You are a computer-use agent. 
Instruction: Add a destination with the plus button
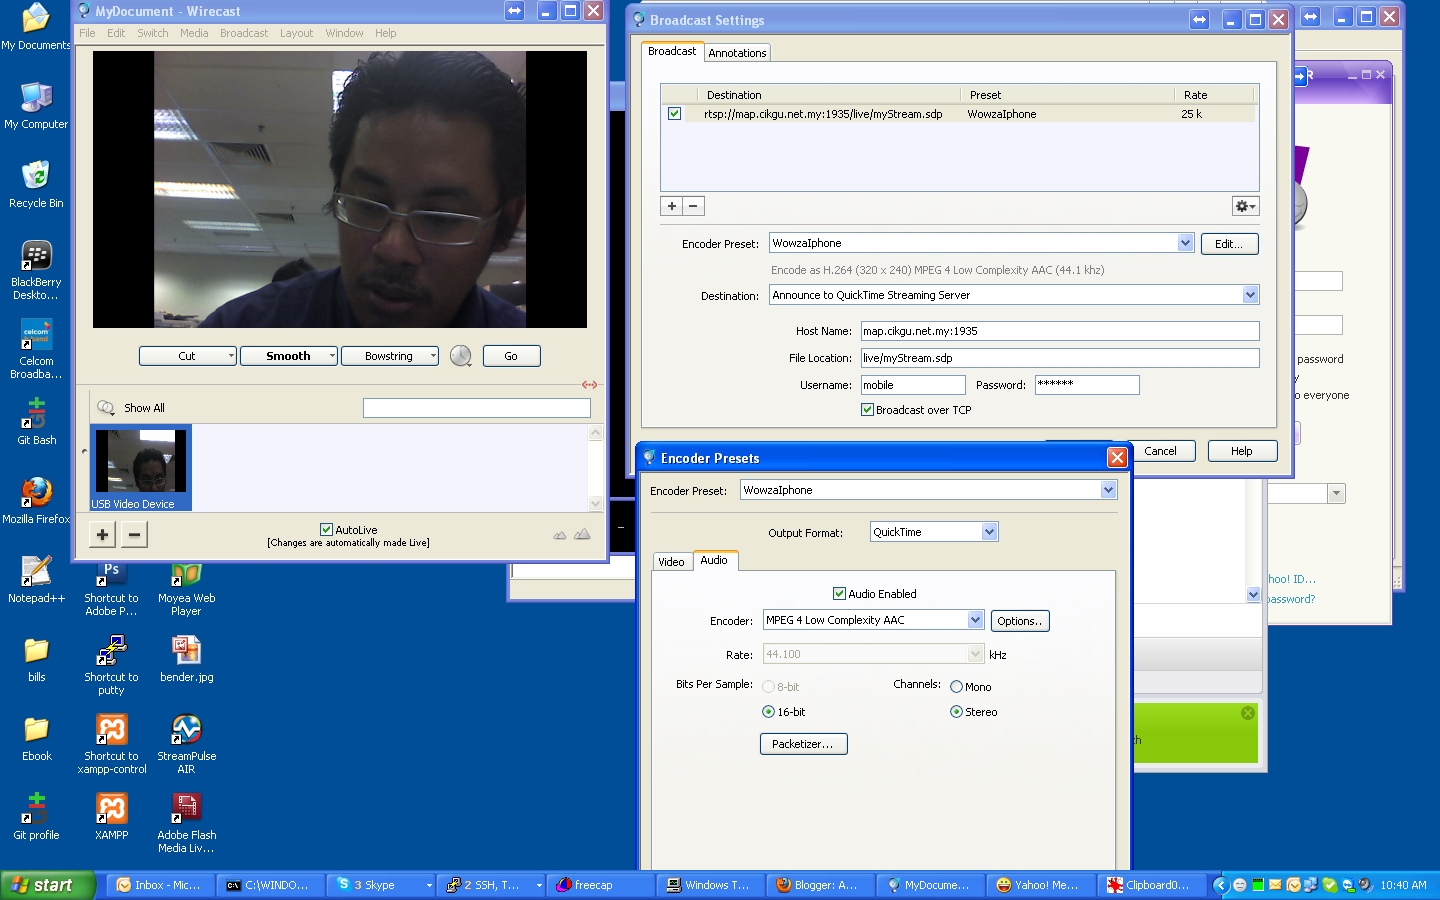click(x=672, y=206)
